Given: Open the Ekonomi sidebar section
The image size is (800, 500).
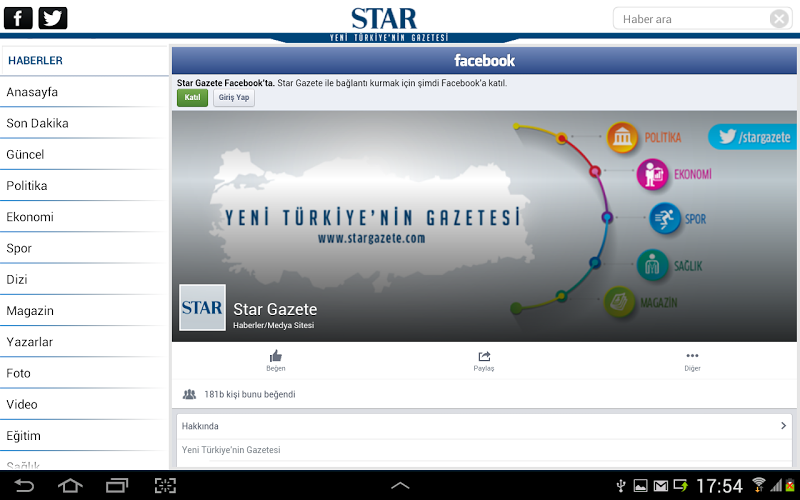Looking at the screenshot, I should [x=84, y=217].
